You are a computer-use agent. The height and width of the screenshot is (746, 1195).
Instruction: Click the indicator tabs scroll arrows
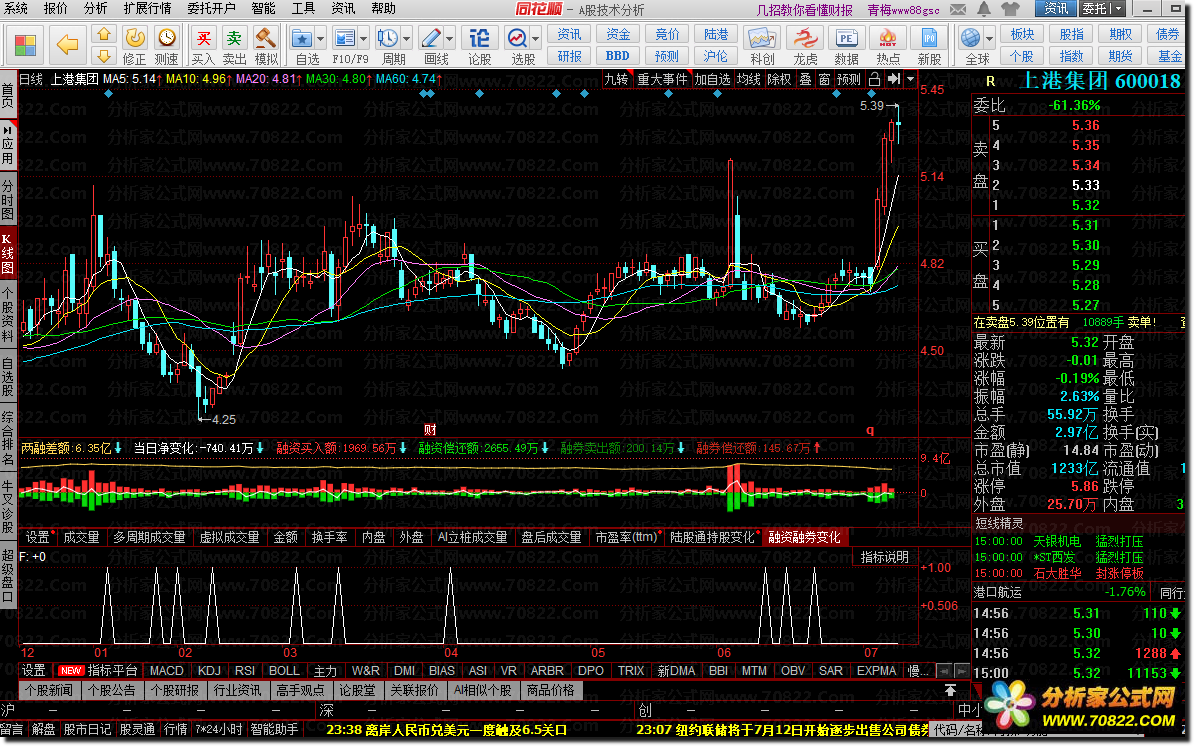(953, 671)
